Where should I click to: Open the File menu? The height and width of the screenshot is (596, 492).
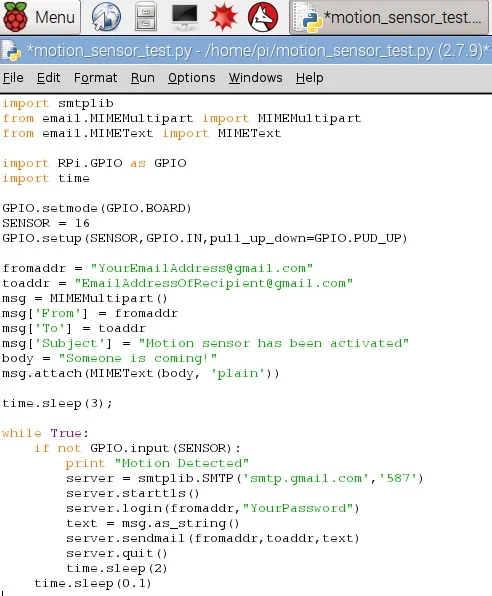13,78
